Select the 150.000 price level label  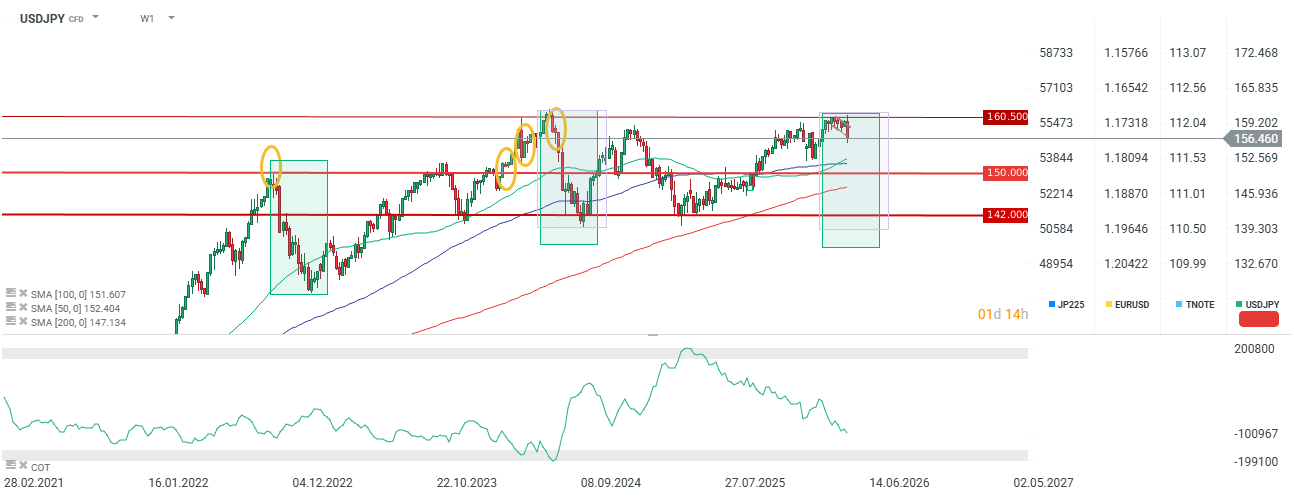coord(1006,173)
